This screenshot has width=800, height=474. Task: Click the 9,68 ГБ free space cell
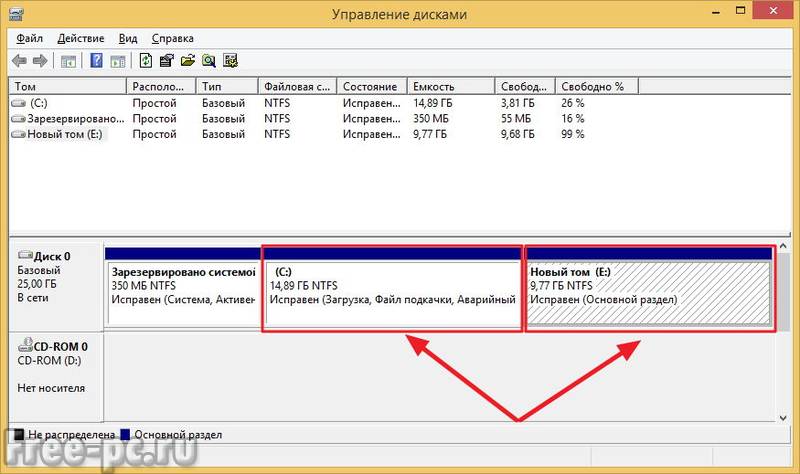coord(517,135)
